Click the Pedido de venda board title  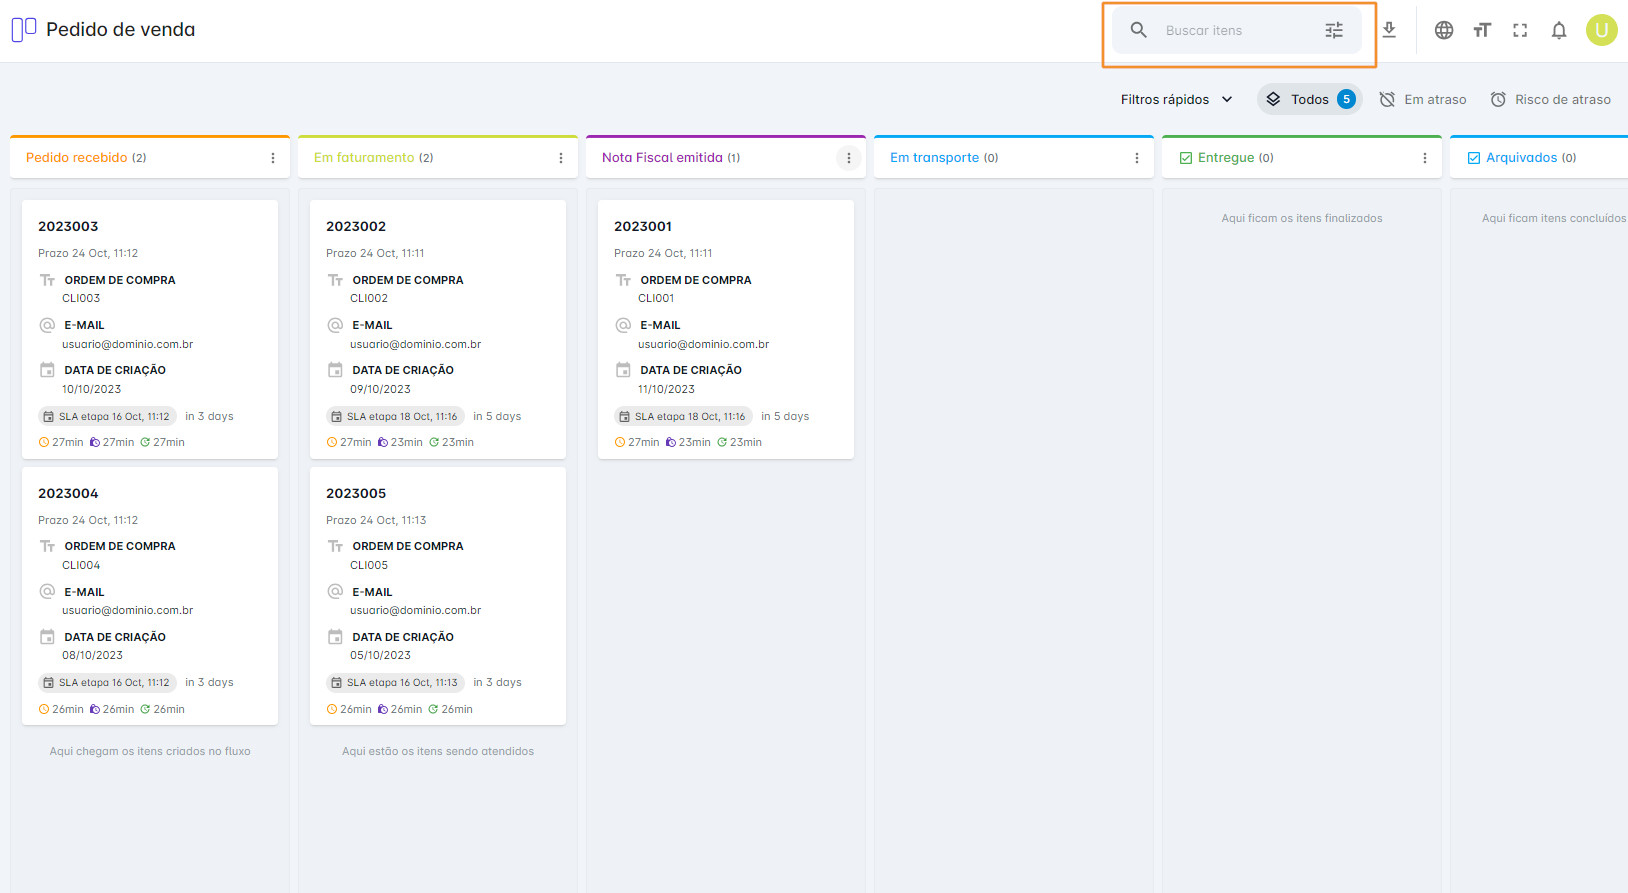[121, 30]
